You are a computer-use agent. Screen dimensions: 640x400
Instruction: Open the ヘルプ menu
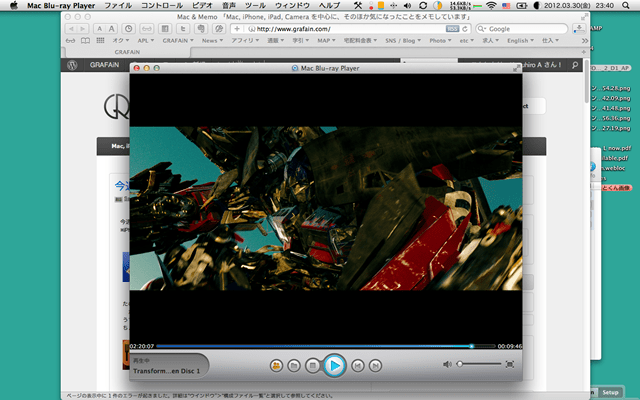[x=329, y=5]
